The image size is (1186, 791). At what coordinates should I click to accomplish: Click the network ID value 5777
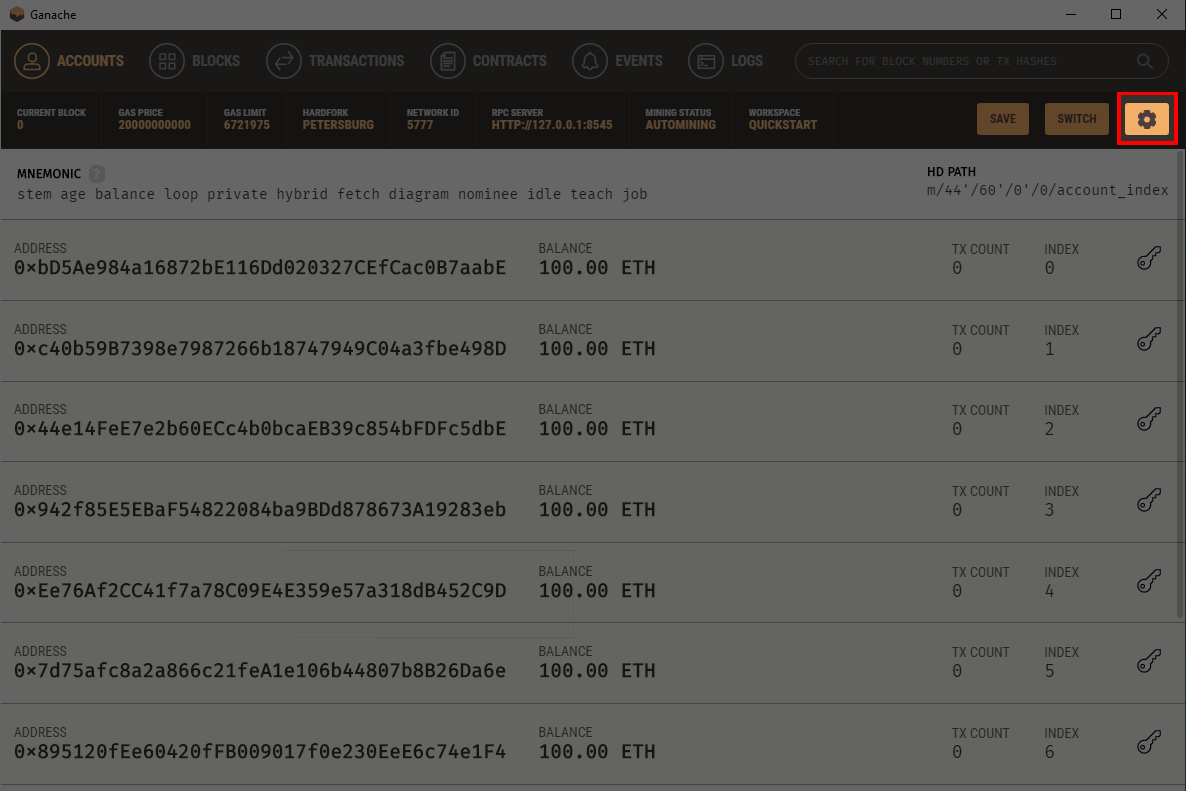click(x=420, y=125)
